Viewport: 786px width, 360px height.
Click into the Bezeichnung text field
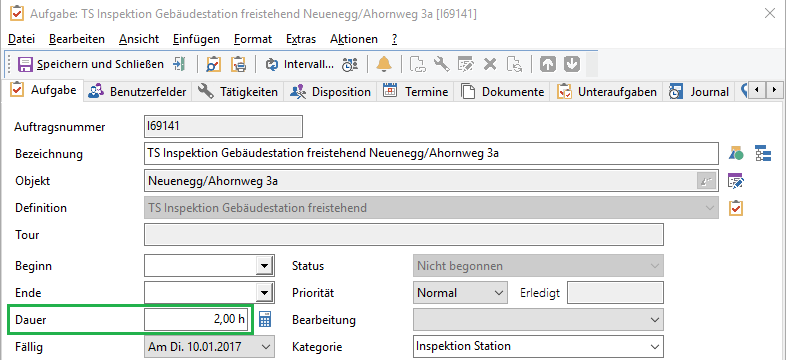pyautogui.click(x=431, y=153)
